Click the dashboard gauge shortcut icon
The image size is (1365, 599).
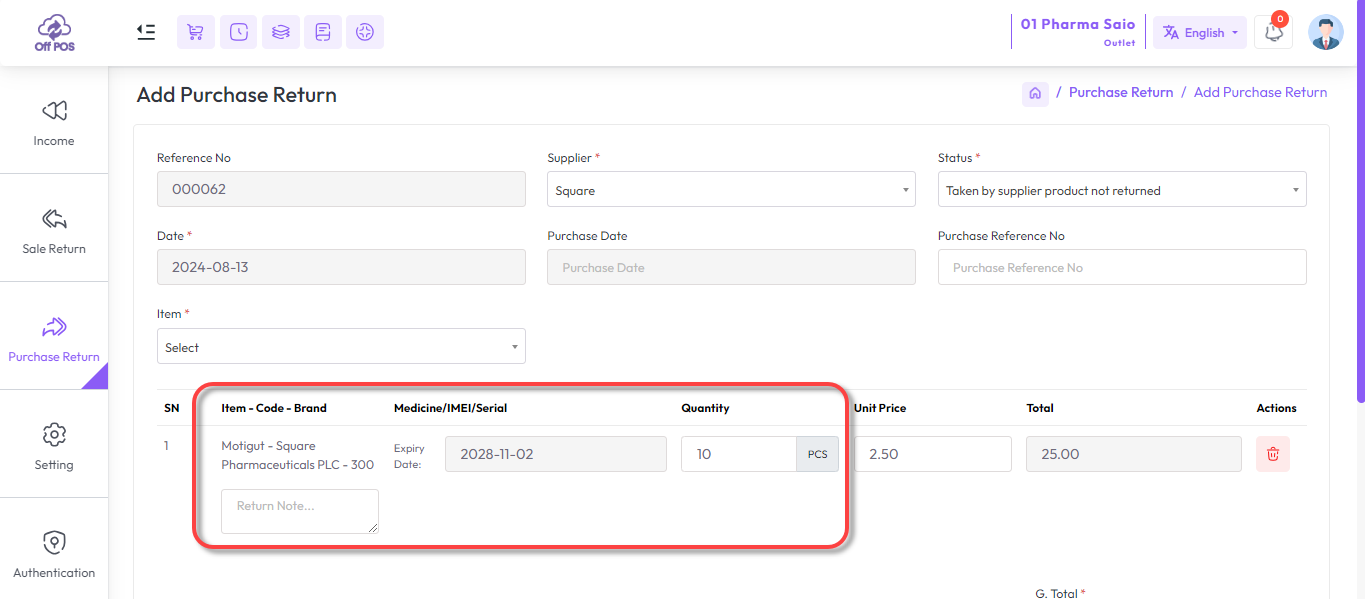[x=365, y=32]
